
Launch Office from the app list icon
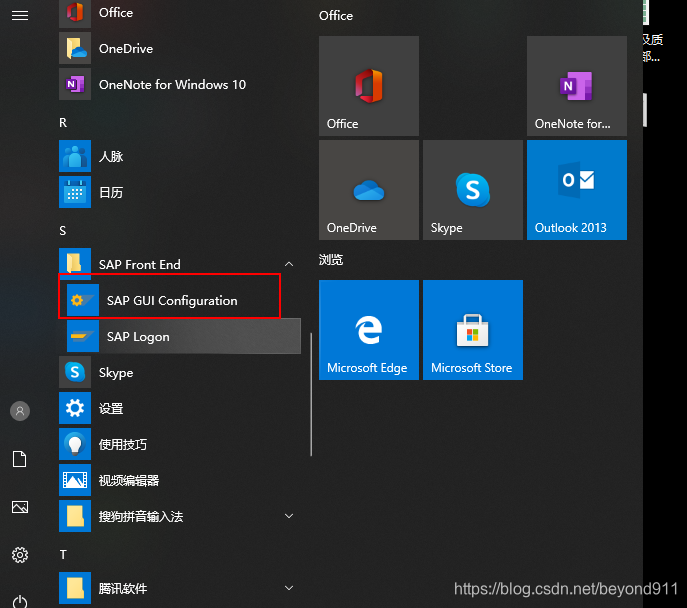75,13
